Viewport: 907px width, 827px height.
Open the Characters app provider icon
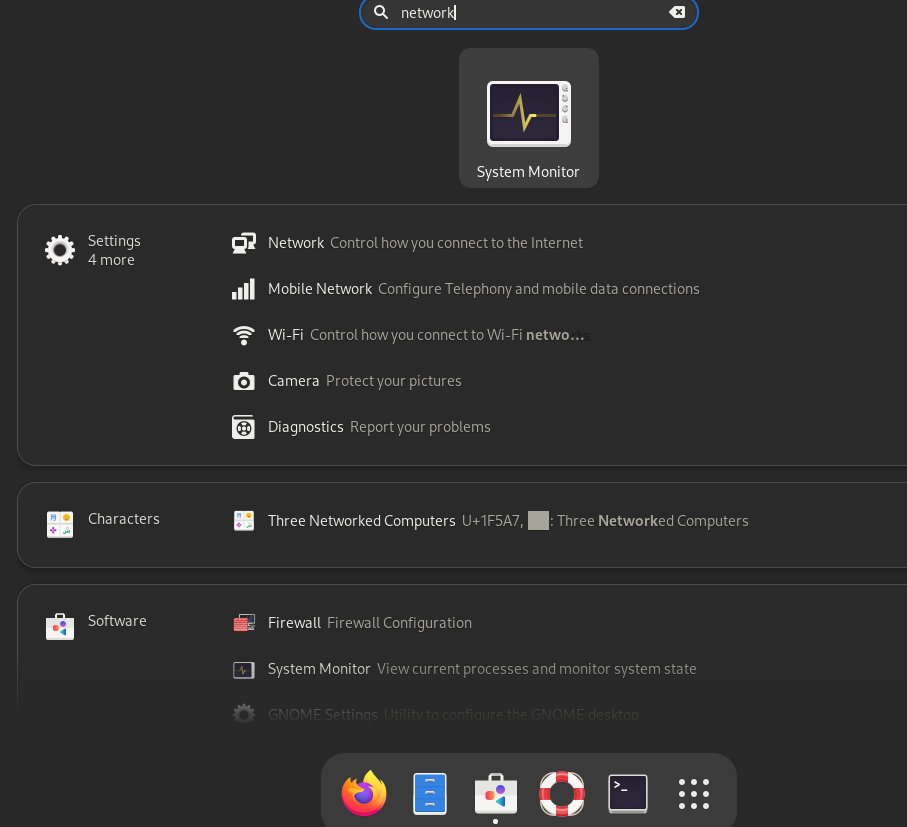60,525
